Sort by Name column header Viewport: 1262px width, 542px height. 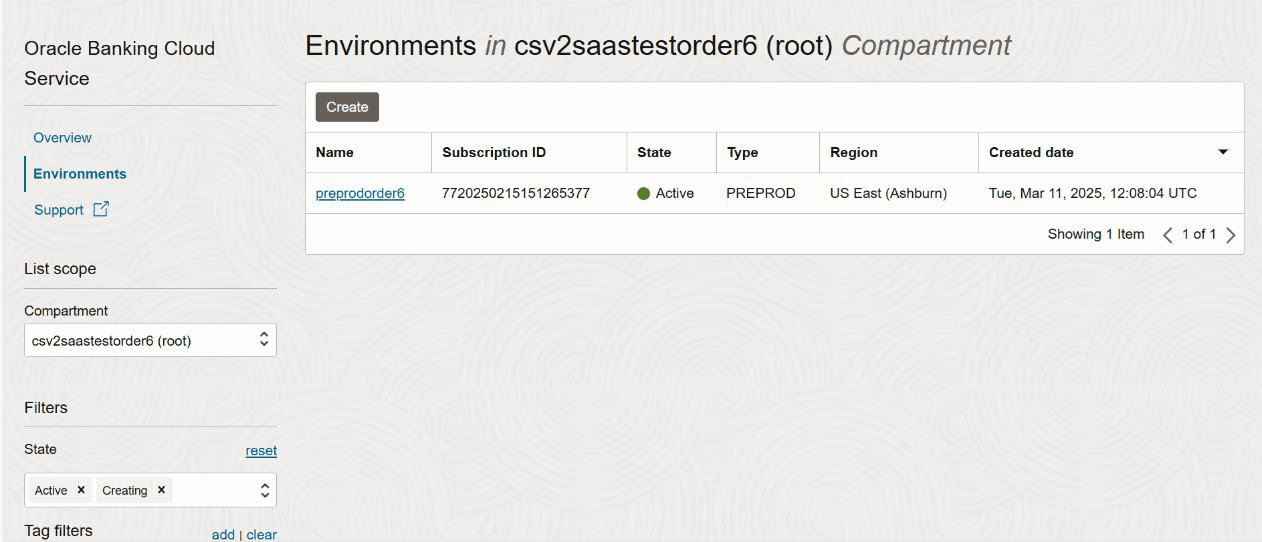(335, 153)
